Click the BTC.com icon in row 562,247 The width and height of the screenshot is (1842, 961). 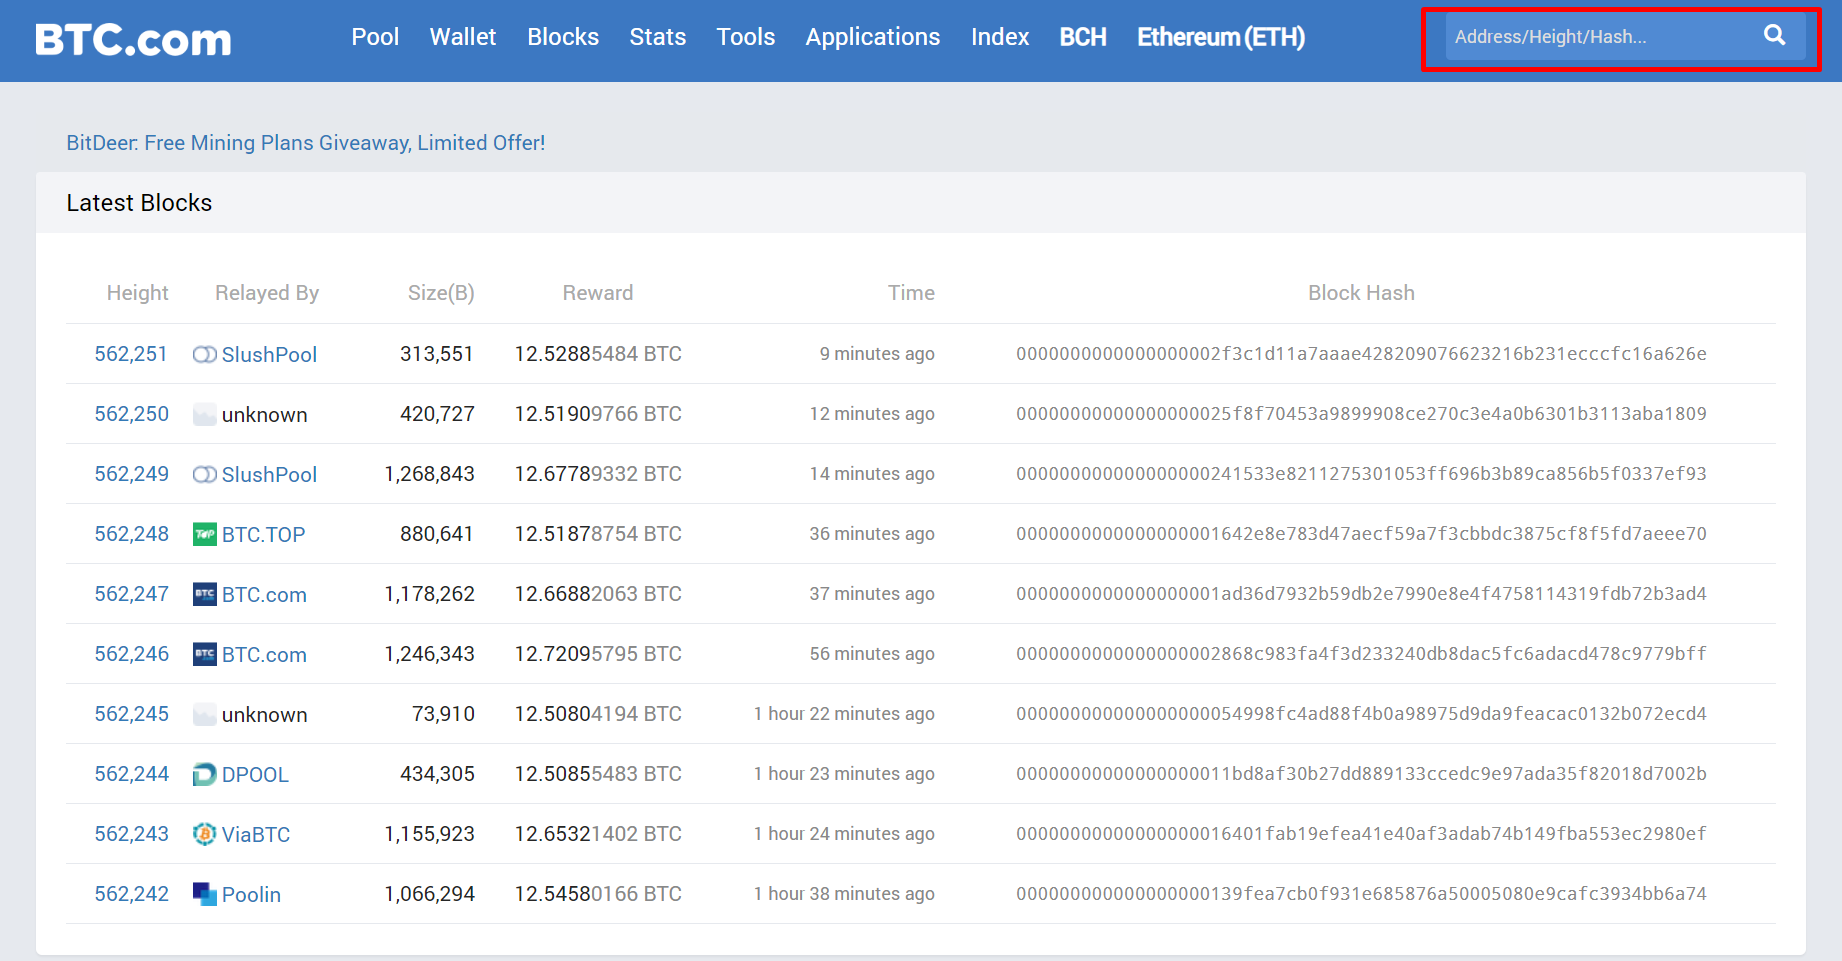pyautogui.click(x=204, y=595)
